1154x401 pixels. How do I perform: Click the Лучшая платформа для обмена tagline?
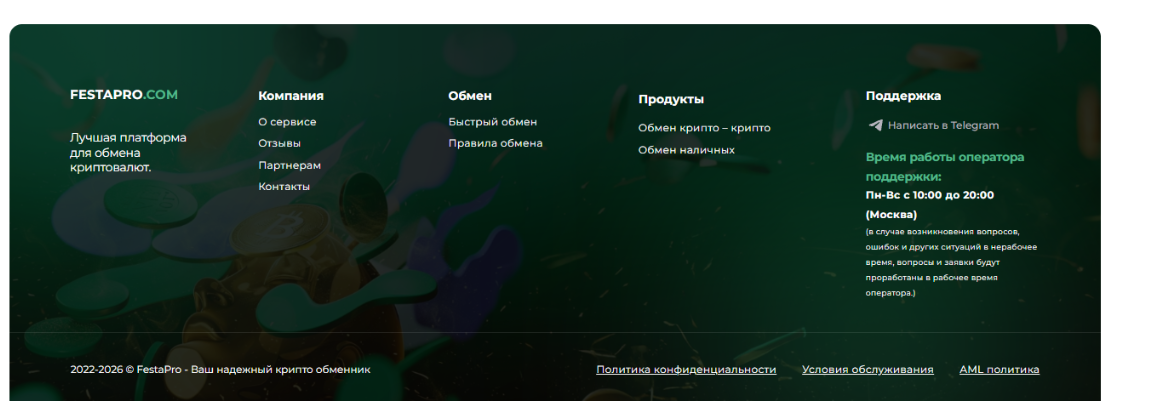128,153
